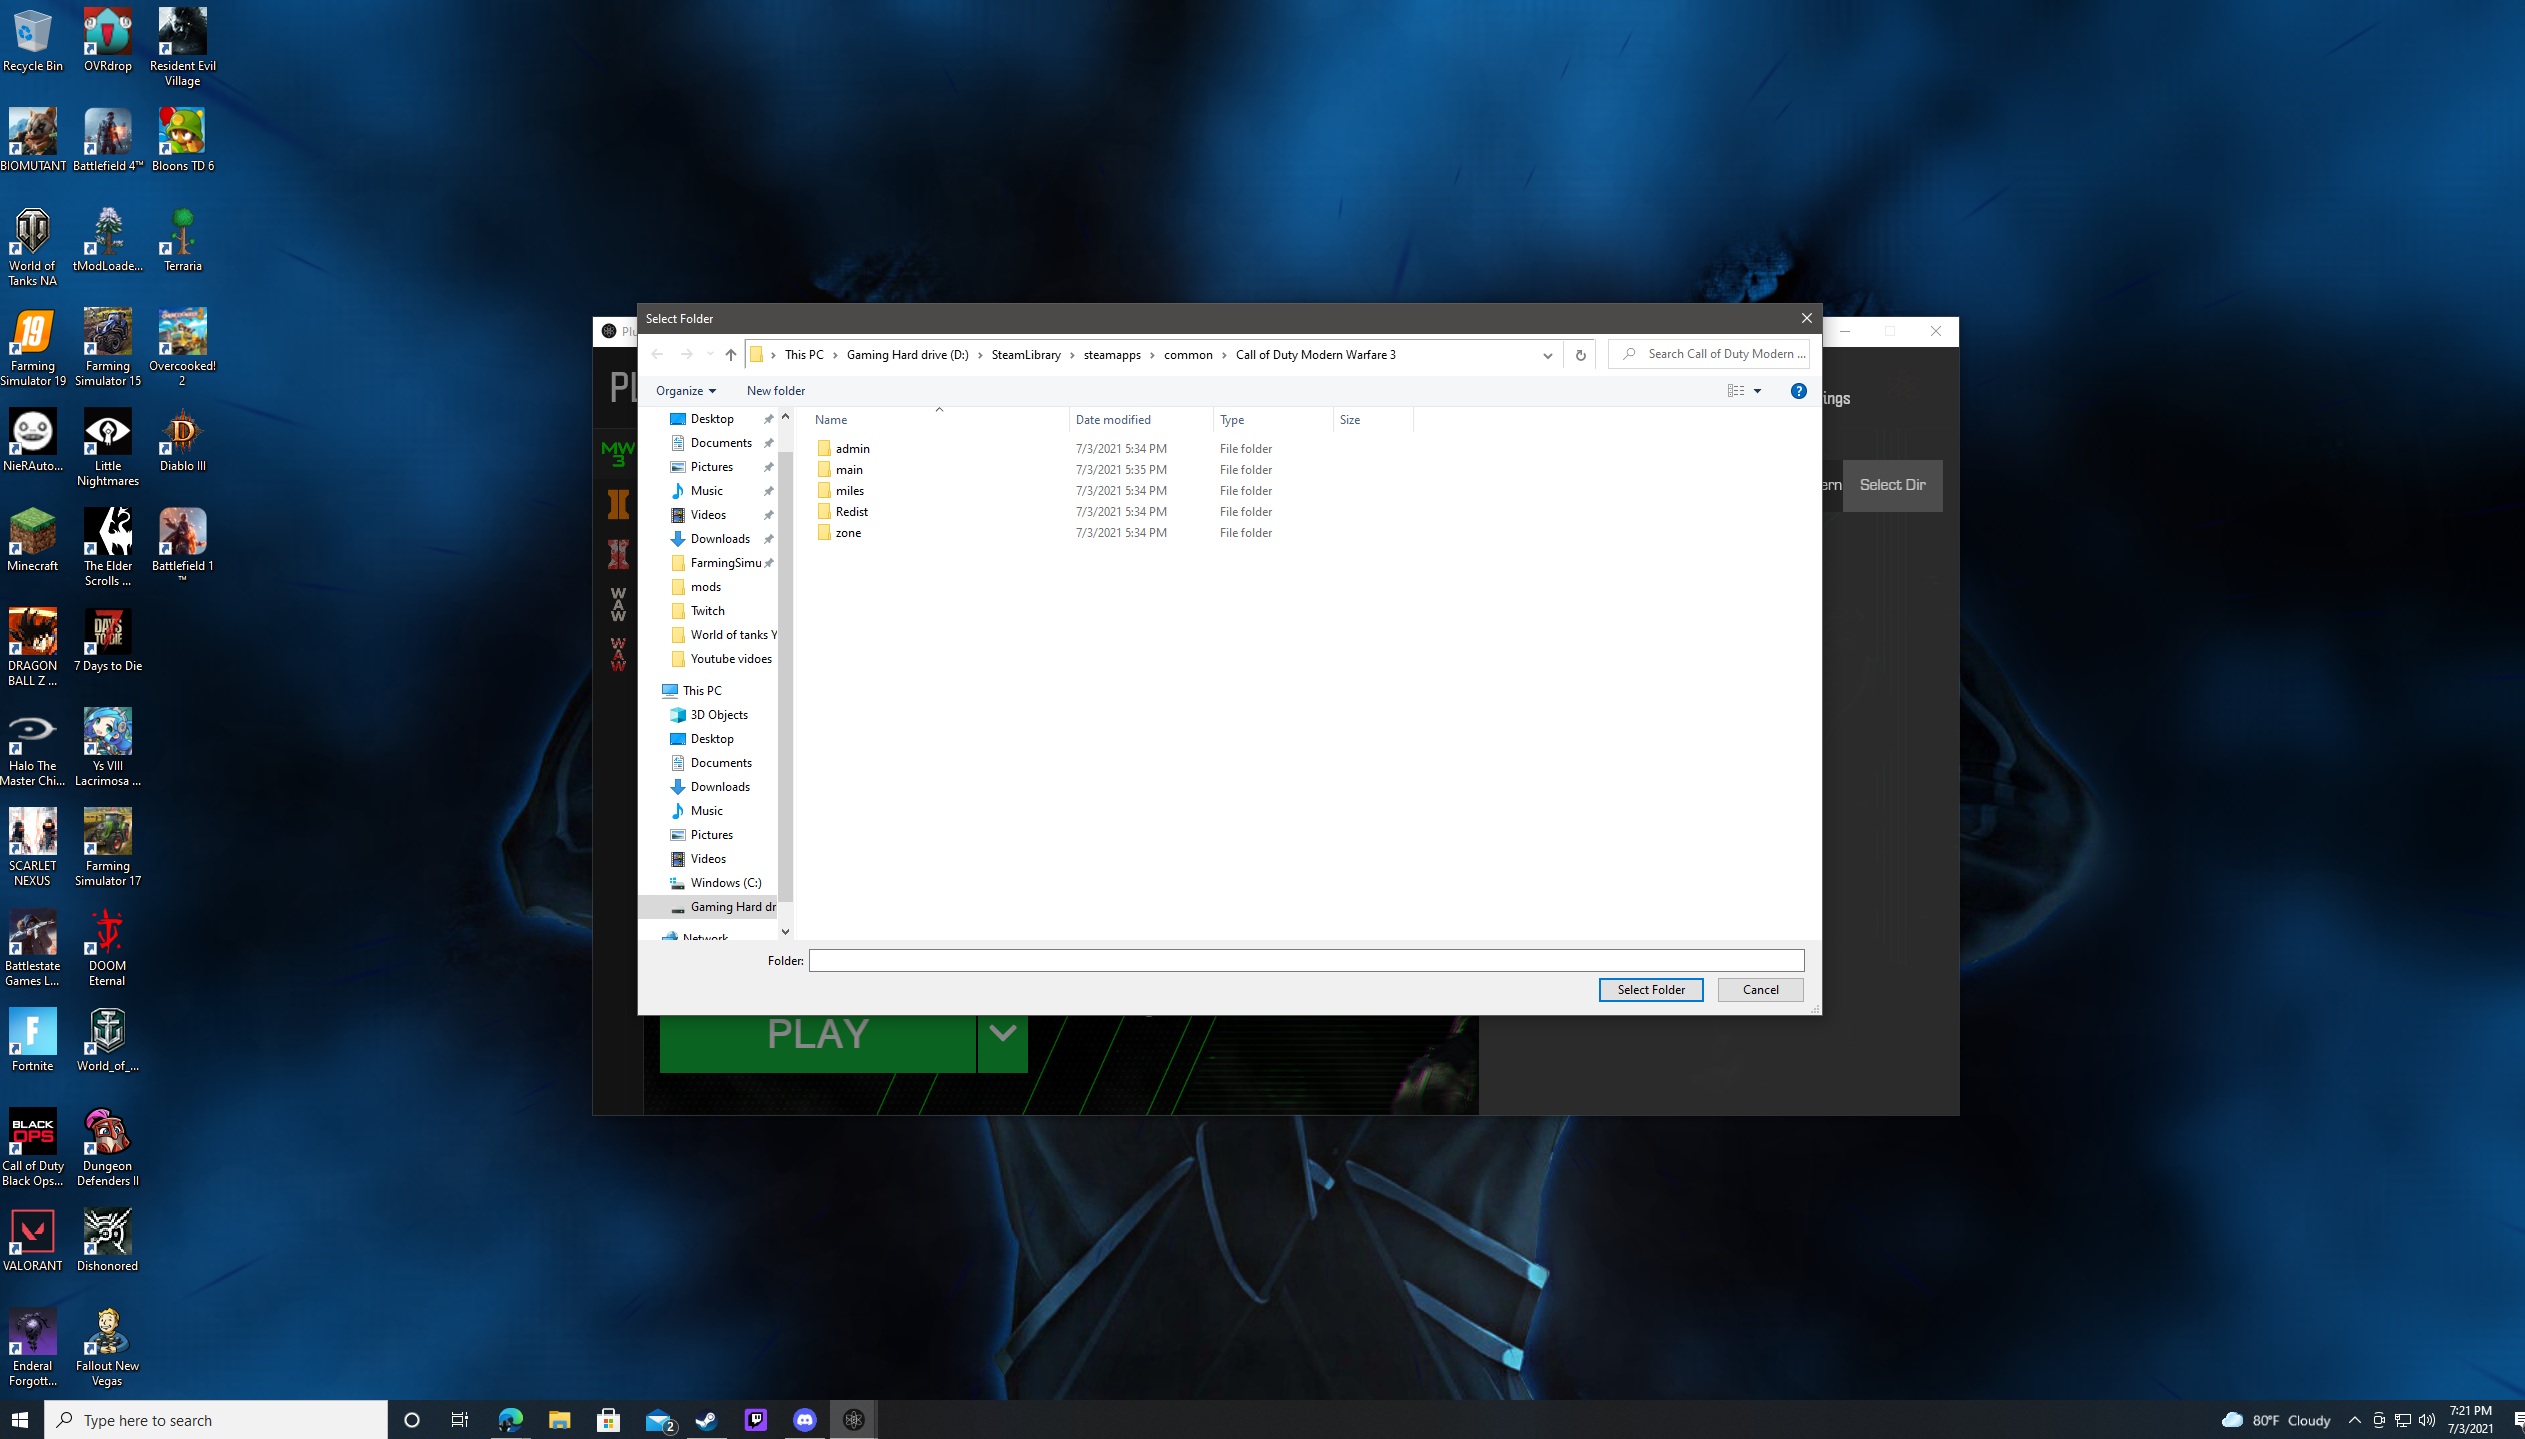Expand the PLAY button dropdown arrow
Viewport: 2525px width, 1439px height.
coord(1002,1034)
